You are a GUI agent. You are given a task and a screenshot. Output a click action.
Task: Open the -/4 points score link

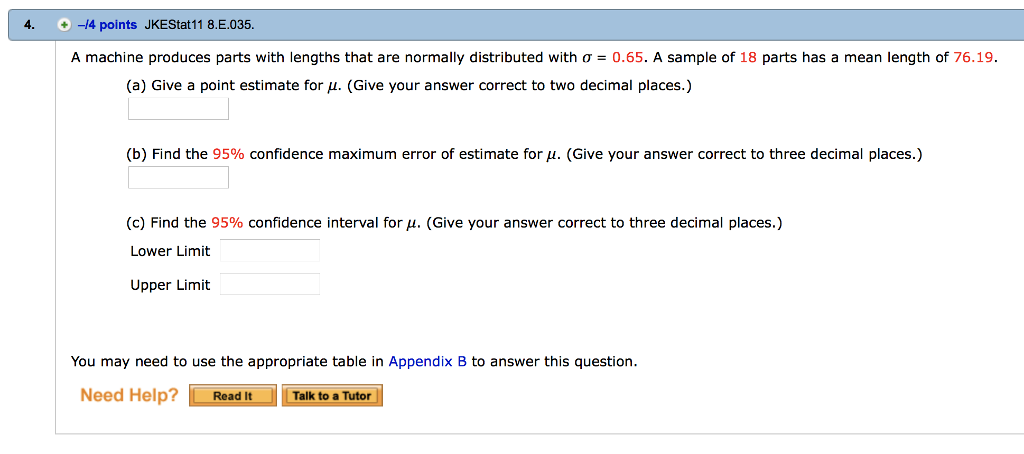[106, 25]
